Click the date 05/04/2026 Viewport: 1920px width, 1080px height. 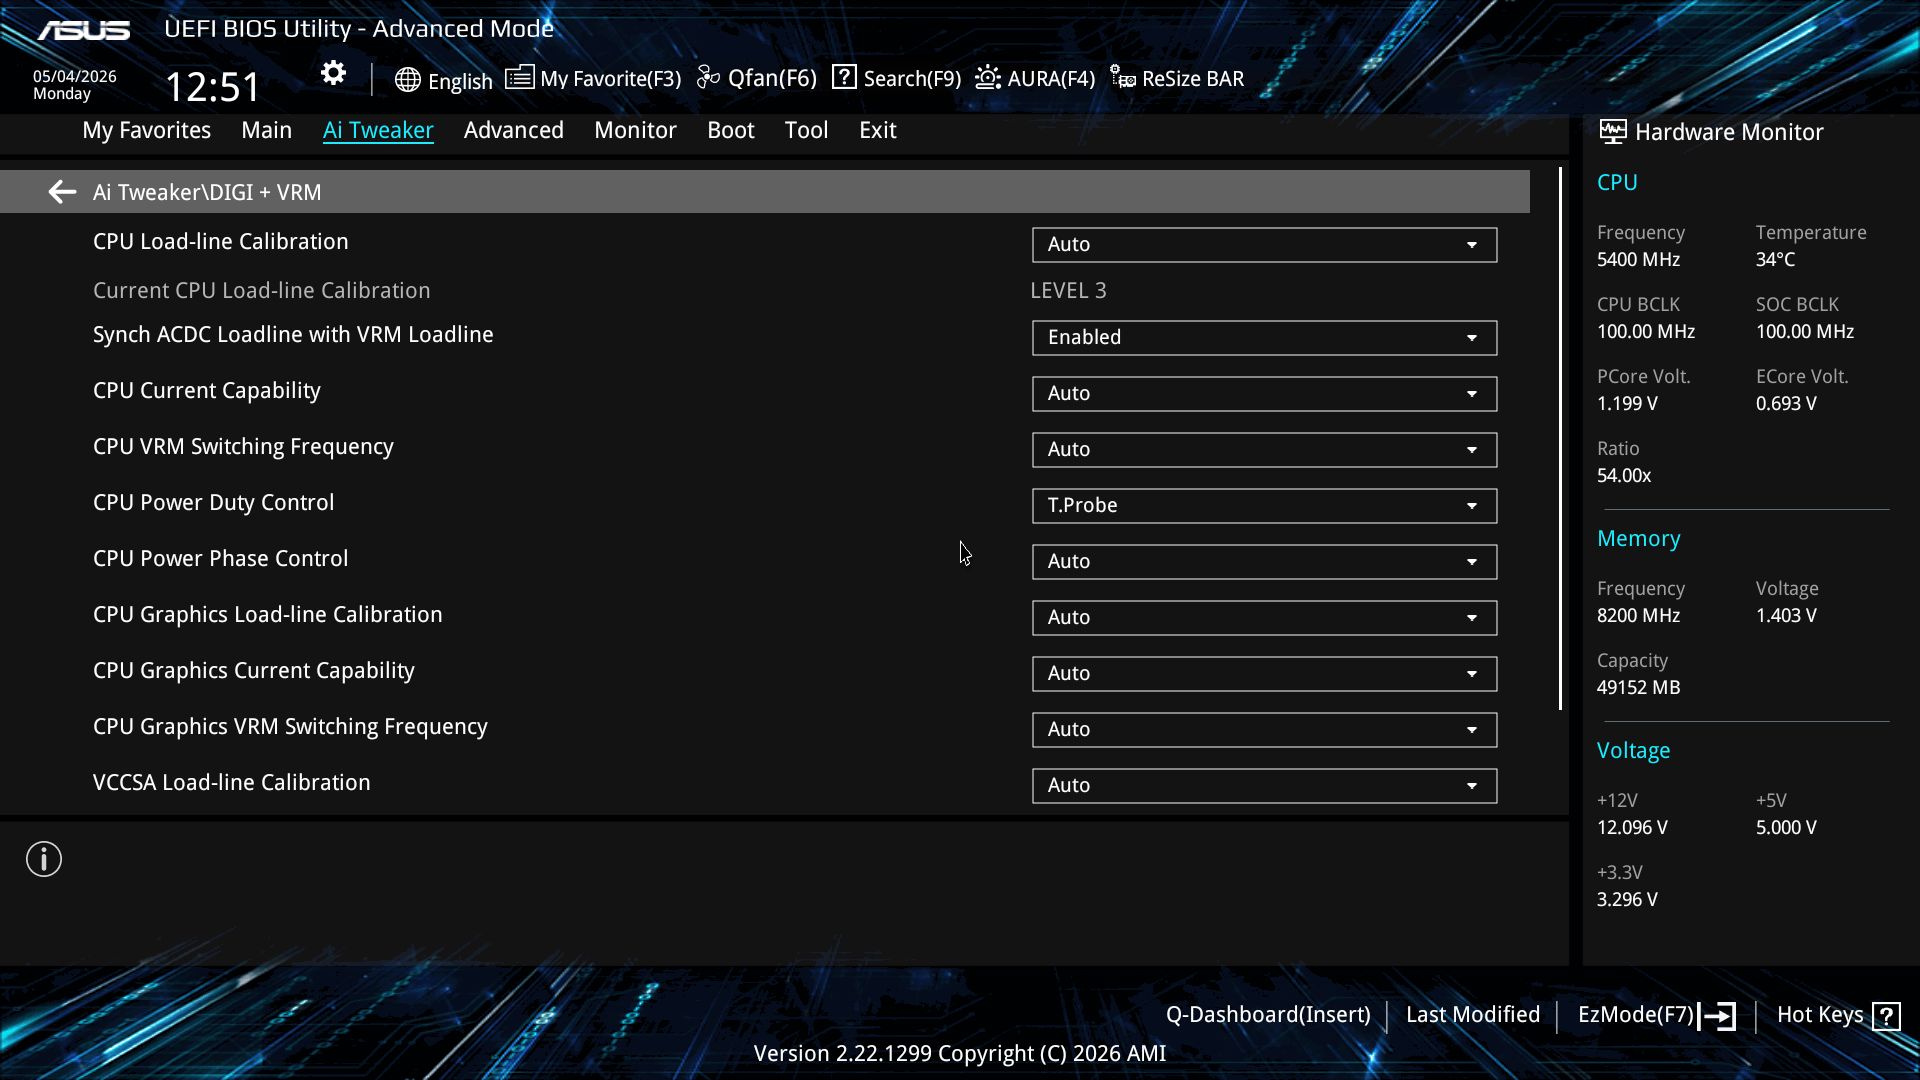pyautogui.click(x=75, y=77)
